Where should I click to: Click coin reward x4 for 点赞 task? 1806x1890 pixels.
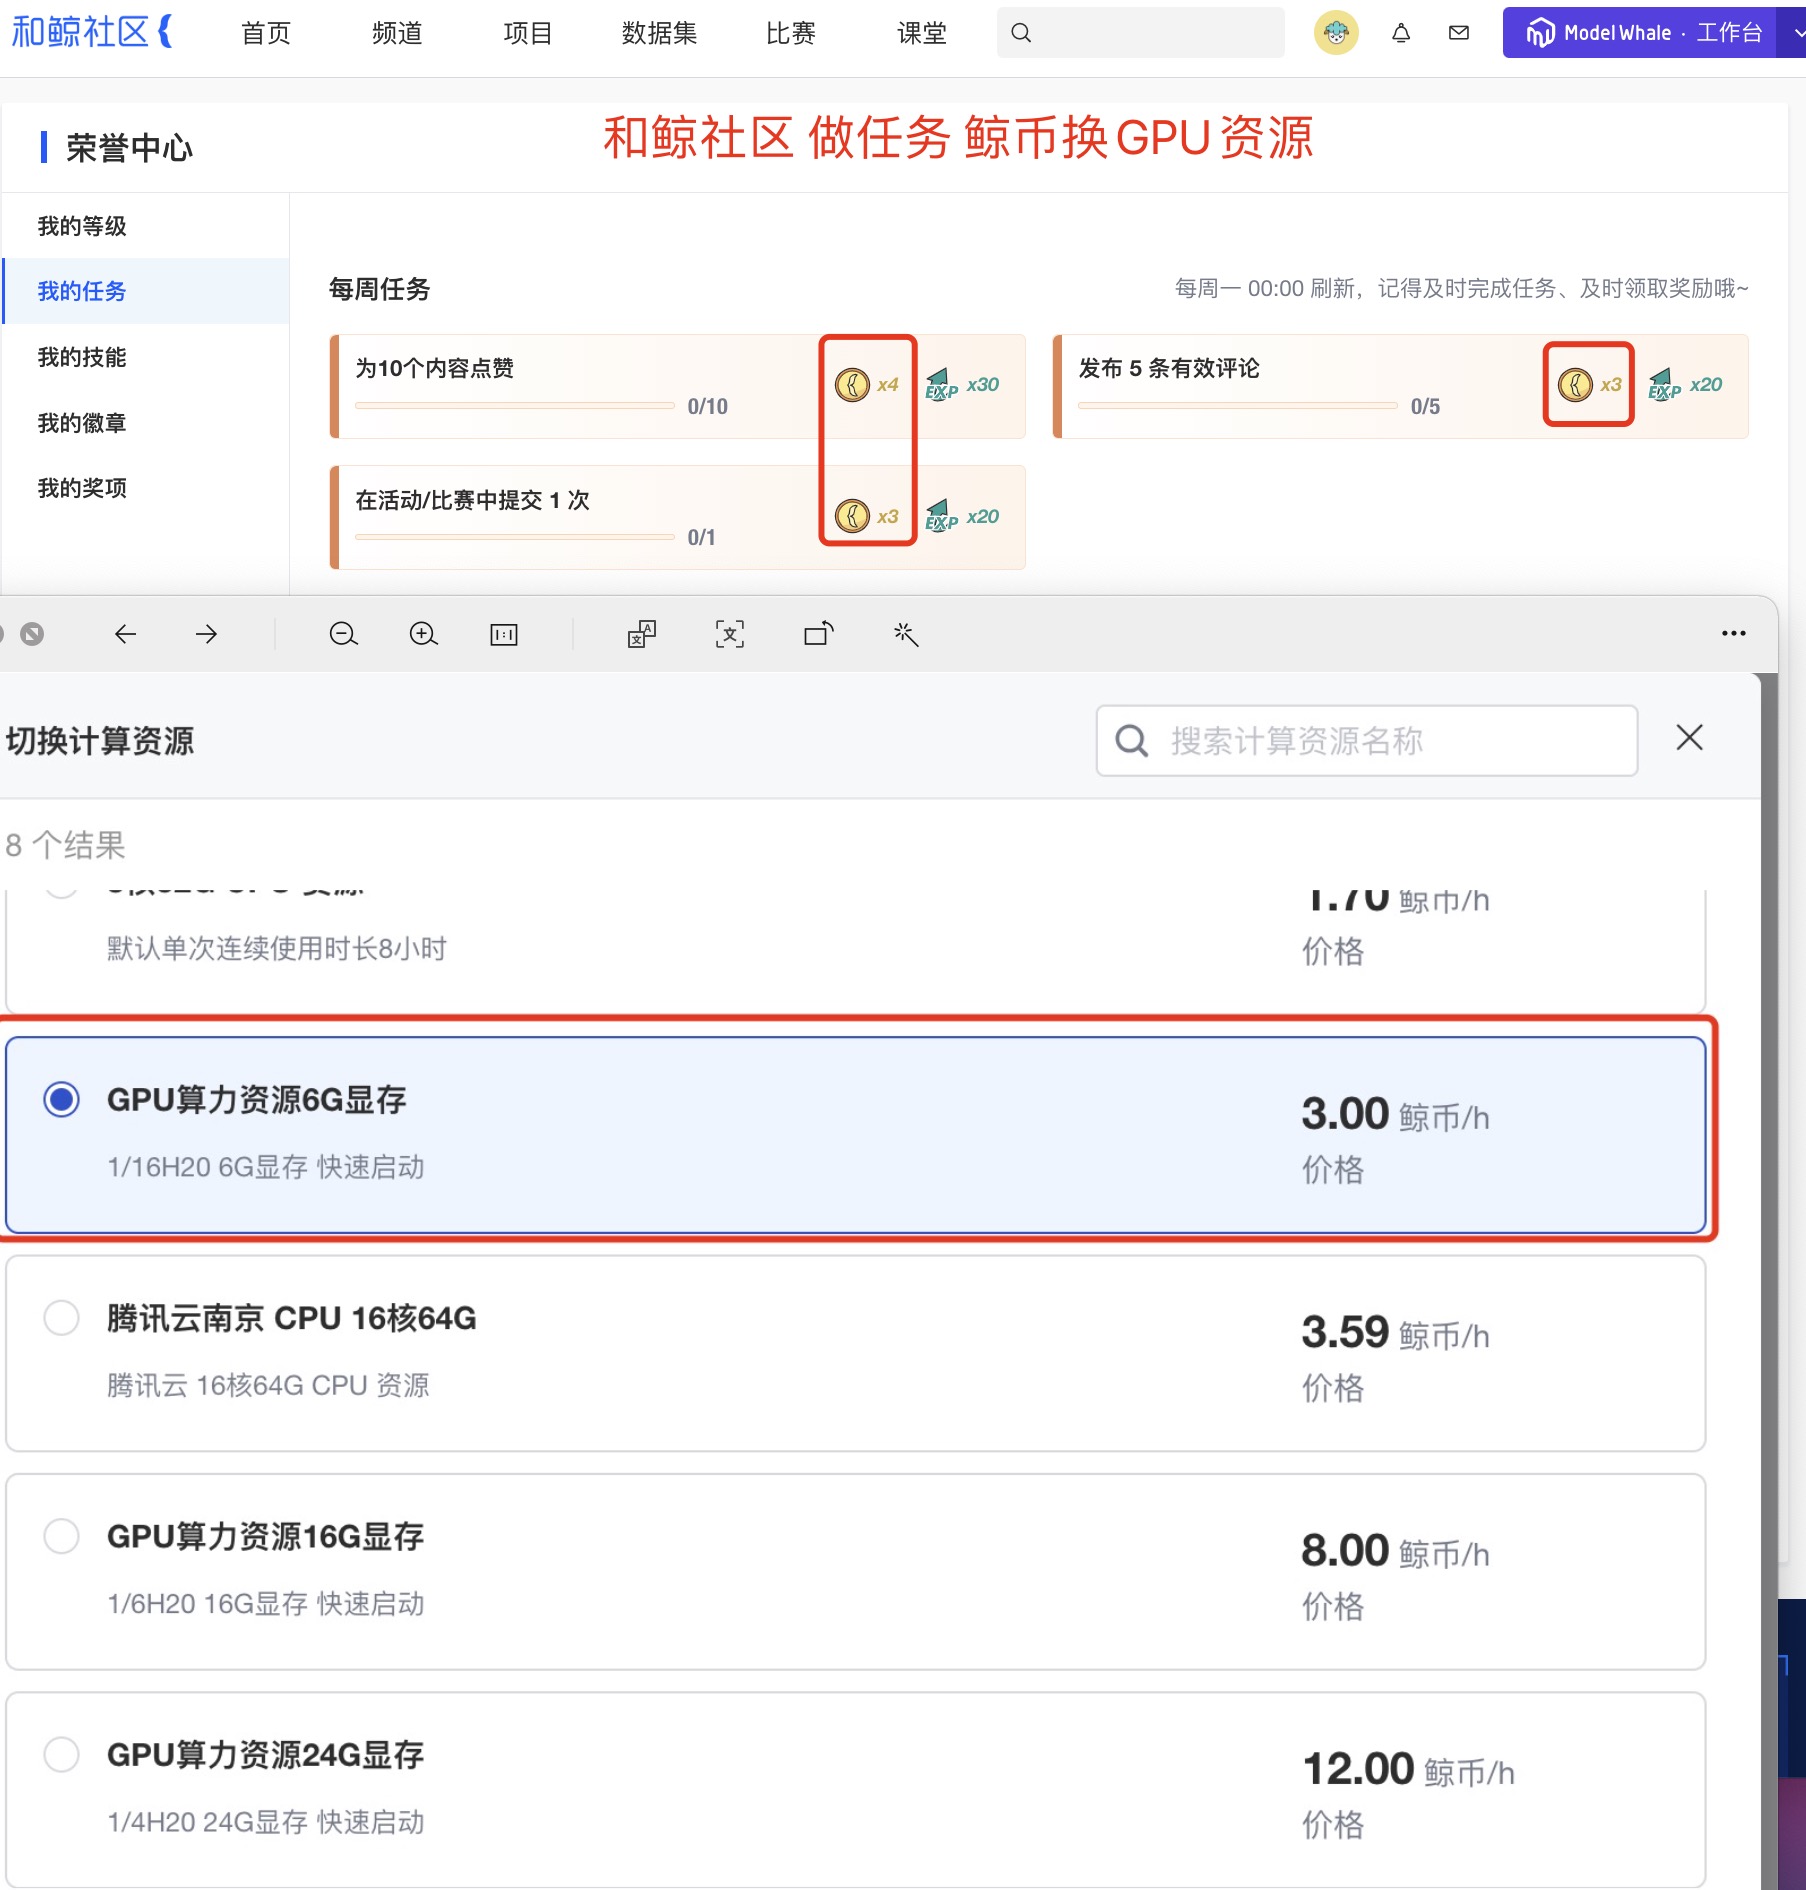coord(866,385)
